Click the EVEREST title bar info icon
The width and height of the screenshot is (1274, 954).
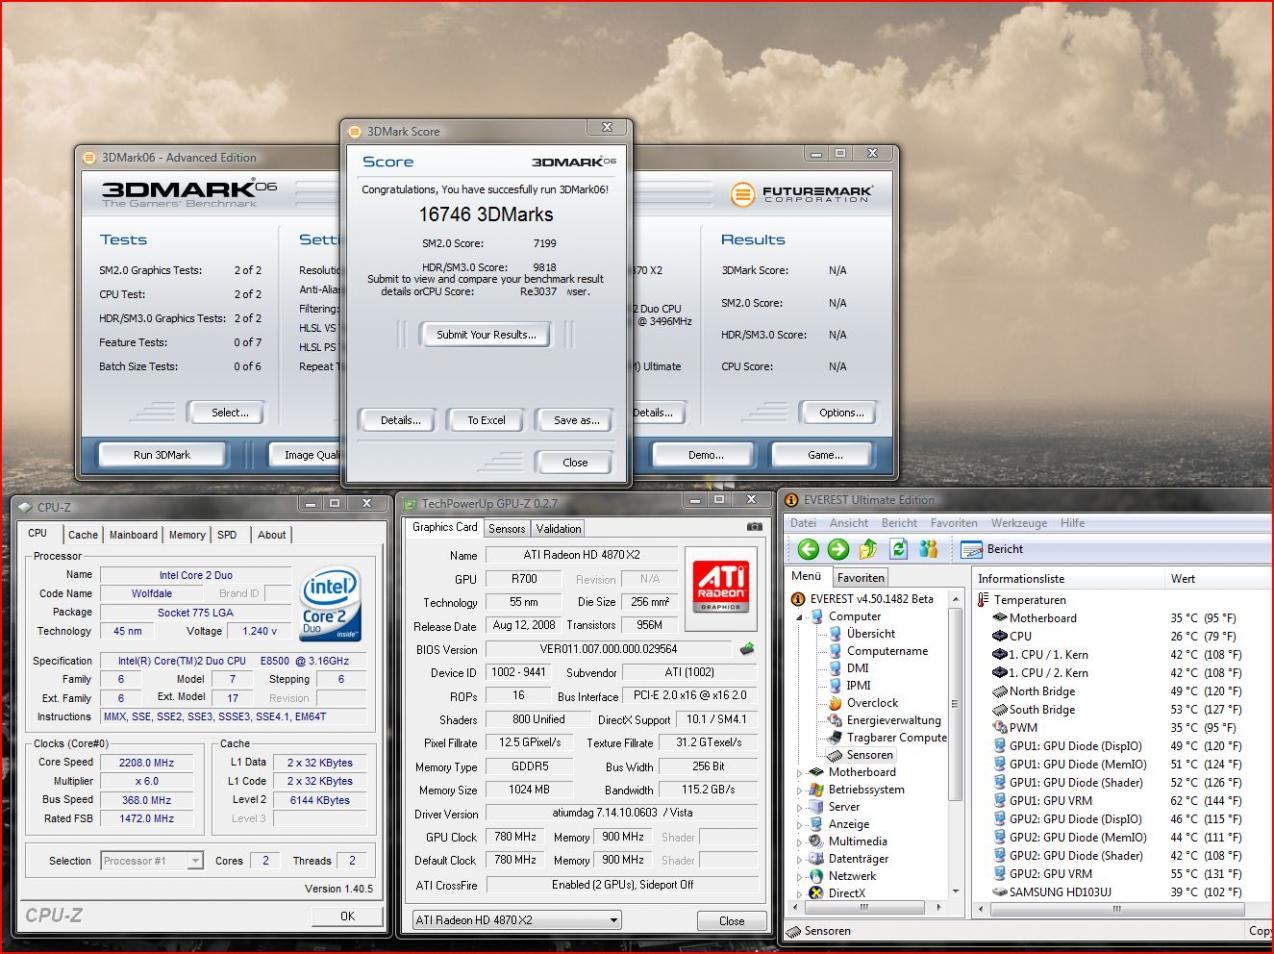(x=792, y=500)
